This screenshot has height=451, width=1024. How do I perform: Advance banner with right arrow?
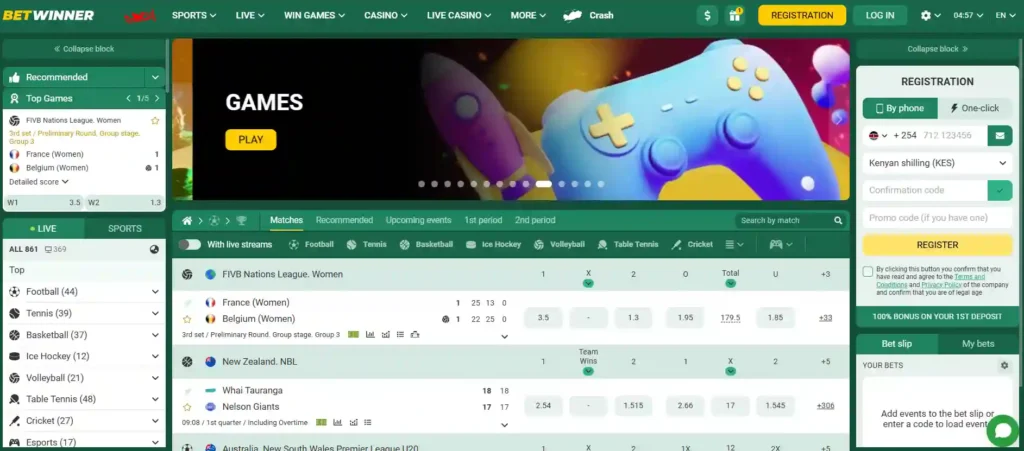pos(839,118)
